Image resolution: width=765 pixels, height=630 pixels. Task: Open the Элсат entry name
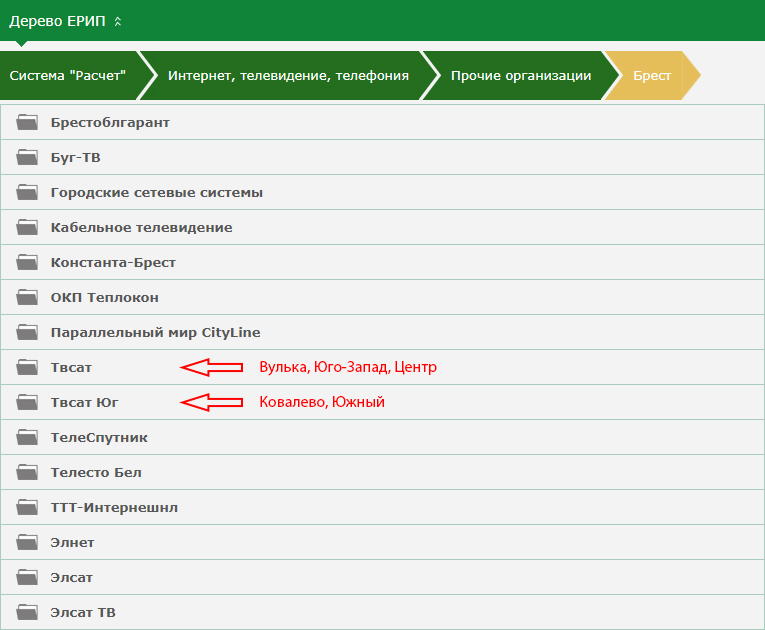tap(72, 578)
